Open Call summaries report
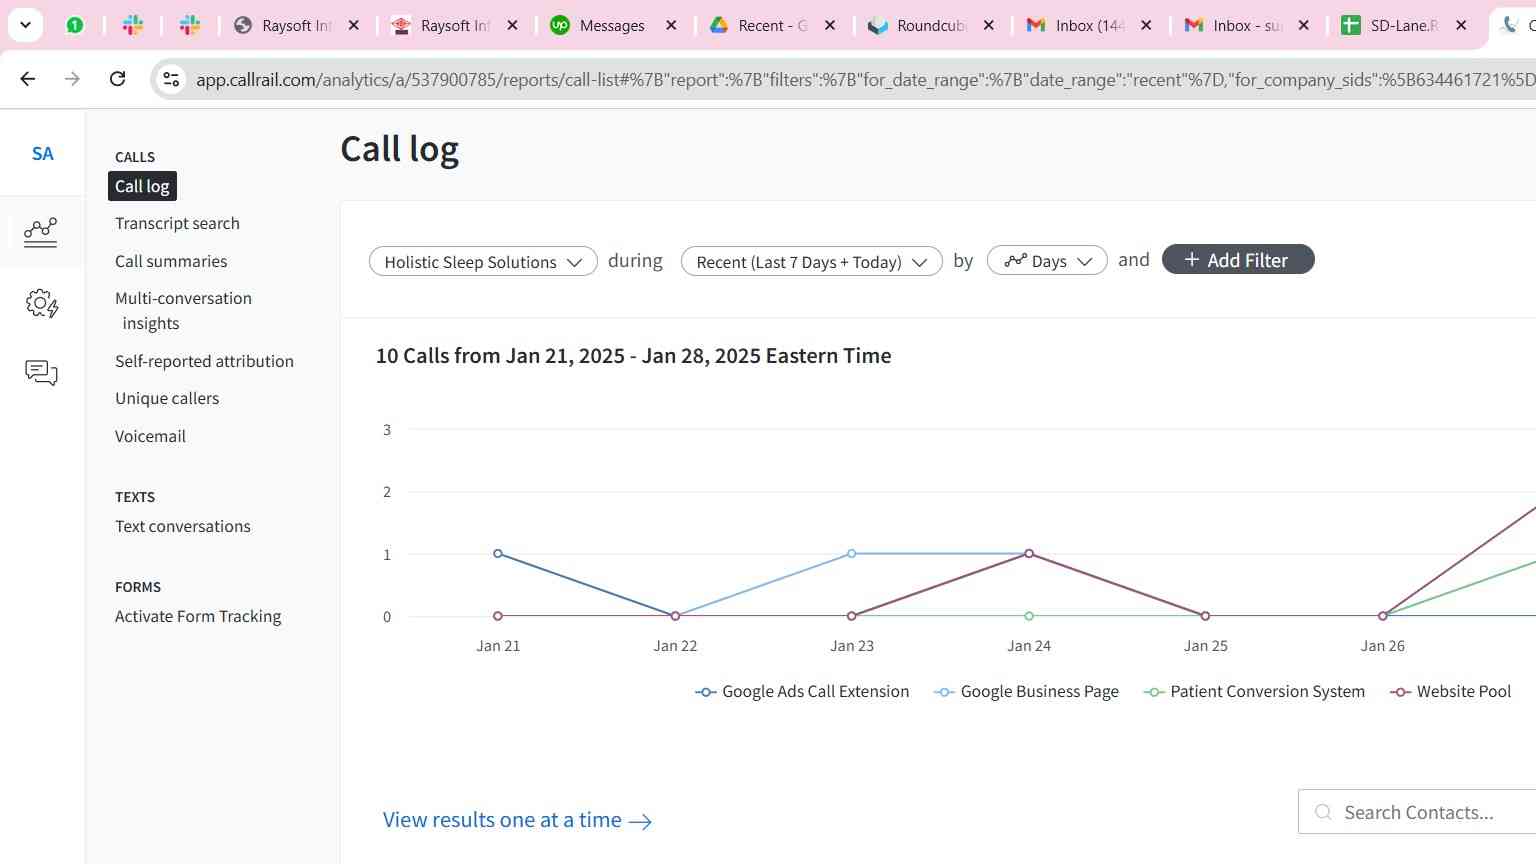1536x864 pixels. pyautogui.click(x=171, y=261)
